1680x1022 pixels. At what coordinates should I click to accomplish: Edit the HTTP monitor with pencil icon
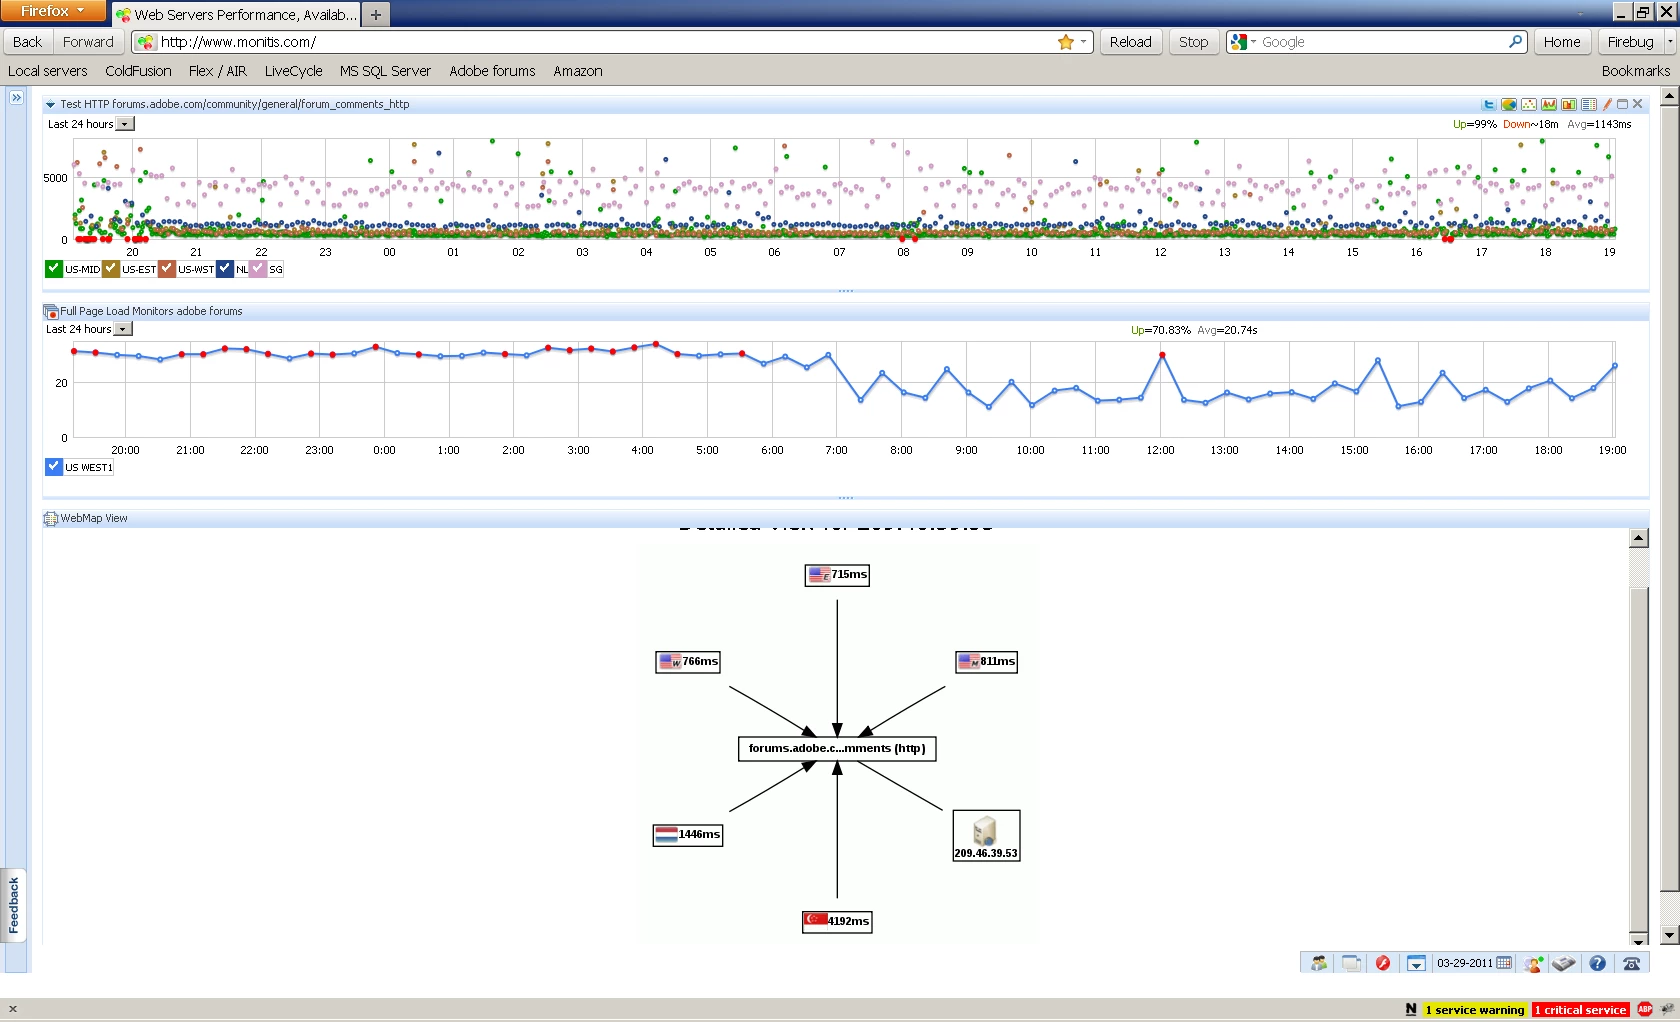(x=1607, y=104)
